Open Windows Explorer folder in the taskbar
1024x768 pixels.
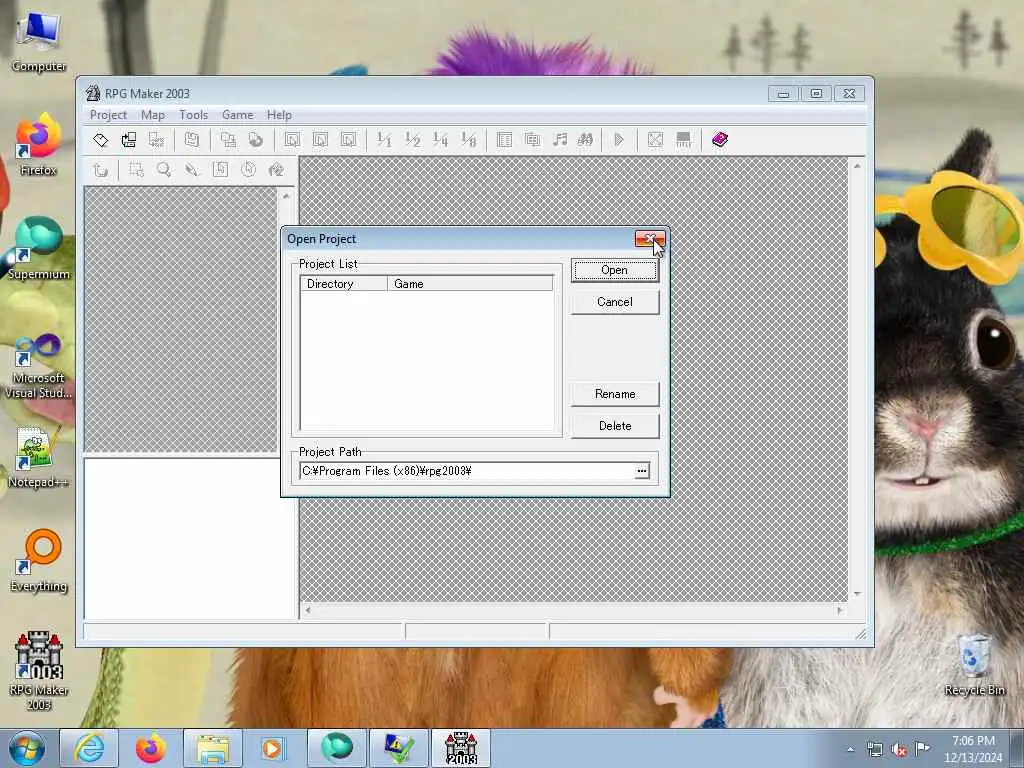tap(213, 748)
